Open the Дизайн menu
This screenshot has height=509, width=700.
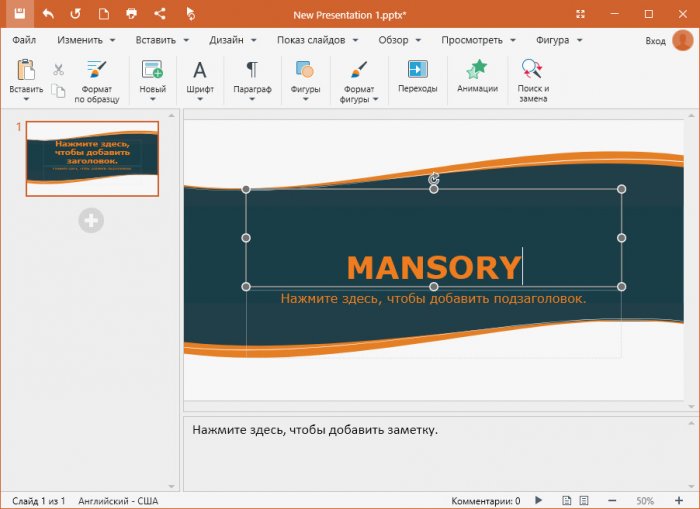233,40
